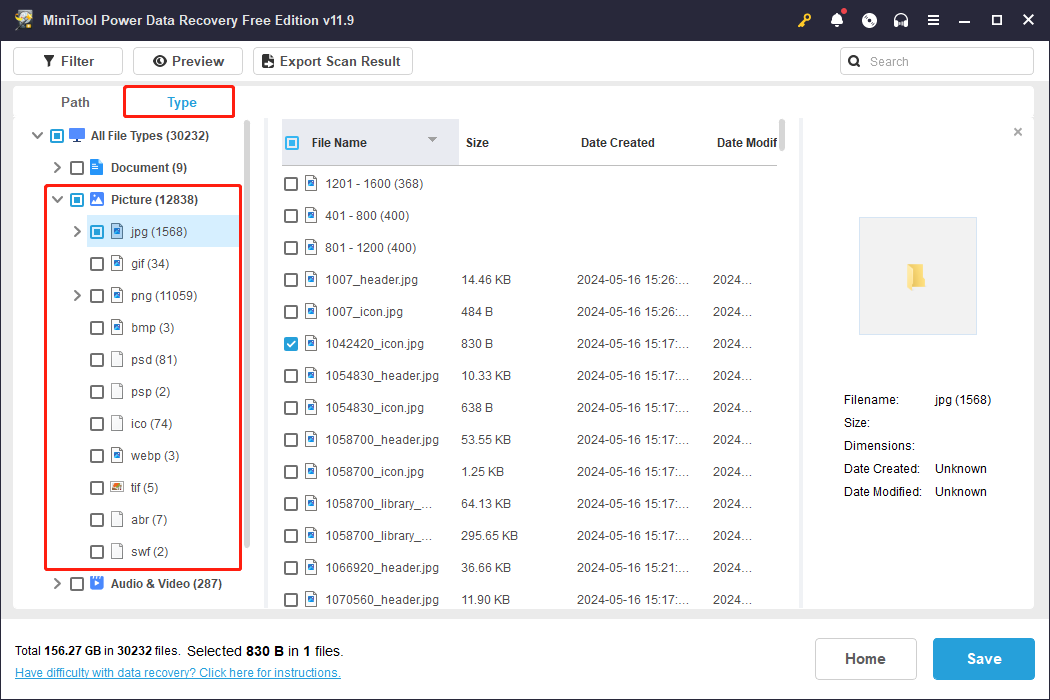
Task: Select the 1070560_header.jpg file row
Action: click(x=529, y=600)
